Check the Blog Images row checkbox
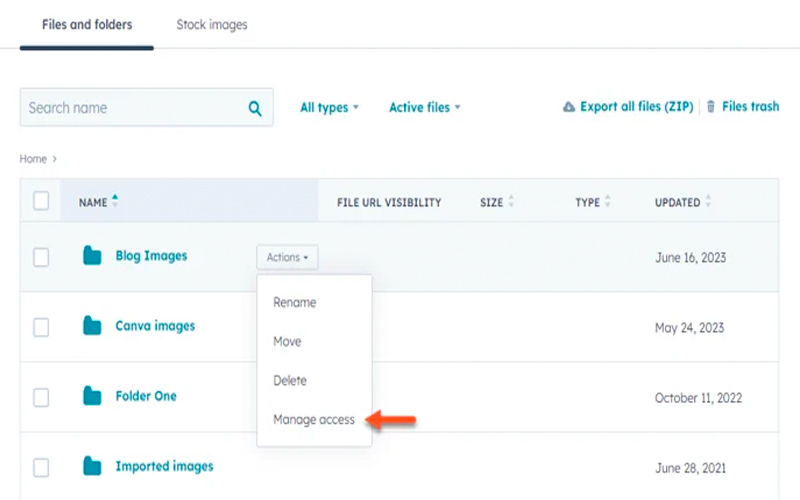This screenshot has width=800, height=500. click(x=41, y=257)
